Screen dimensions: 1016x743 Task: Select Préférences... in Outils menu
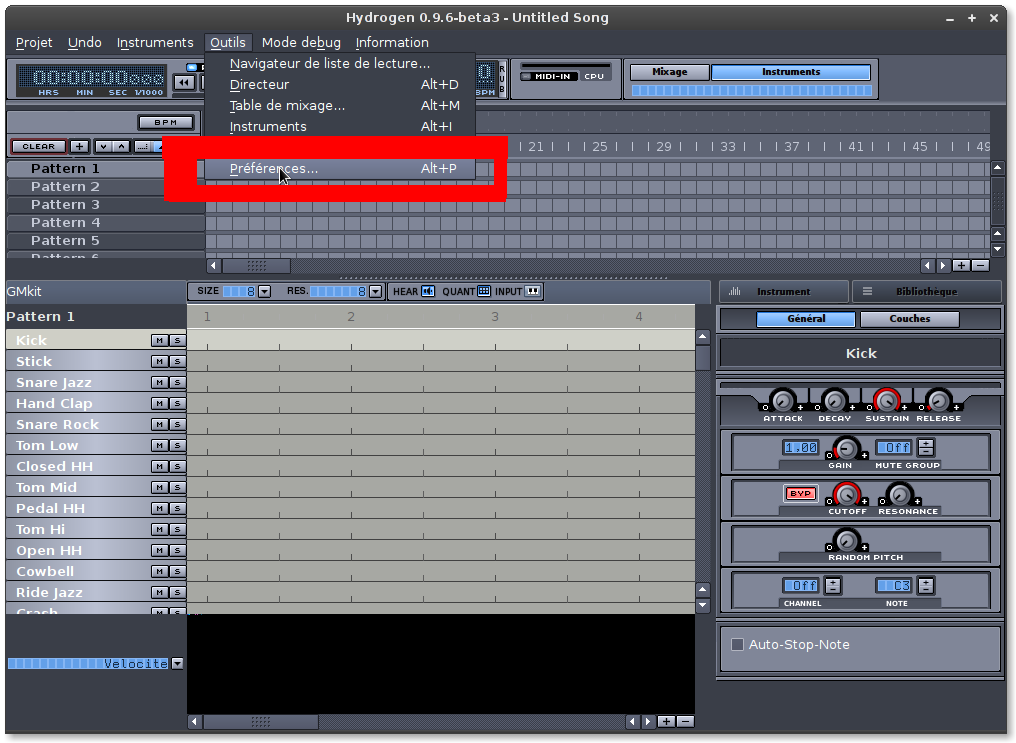340,168
